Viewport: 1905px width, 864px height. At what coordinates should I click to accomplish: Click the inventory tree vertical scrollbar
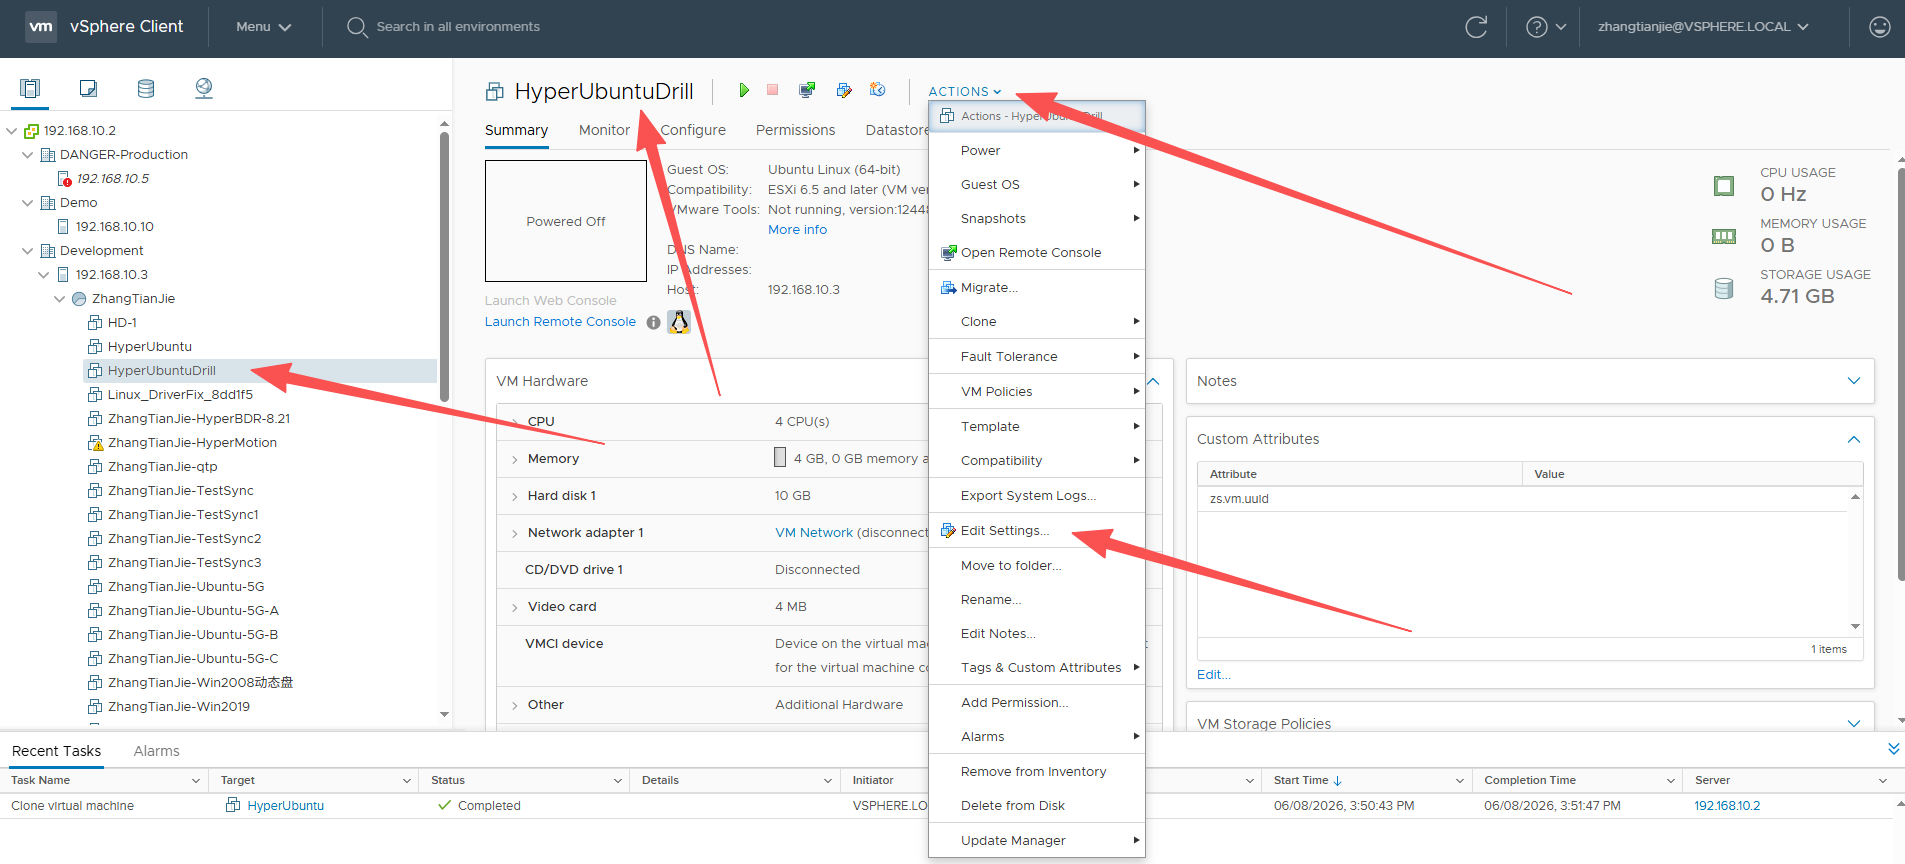pyautogui.click(x=444, y=265)
